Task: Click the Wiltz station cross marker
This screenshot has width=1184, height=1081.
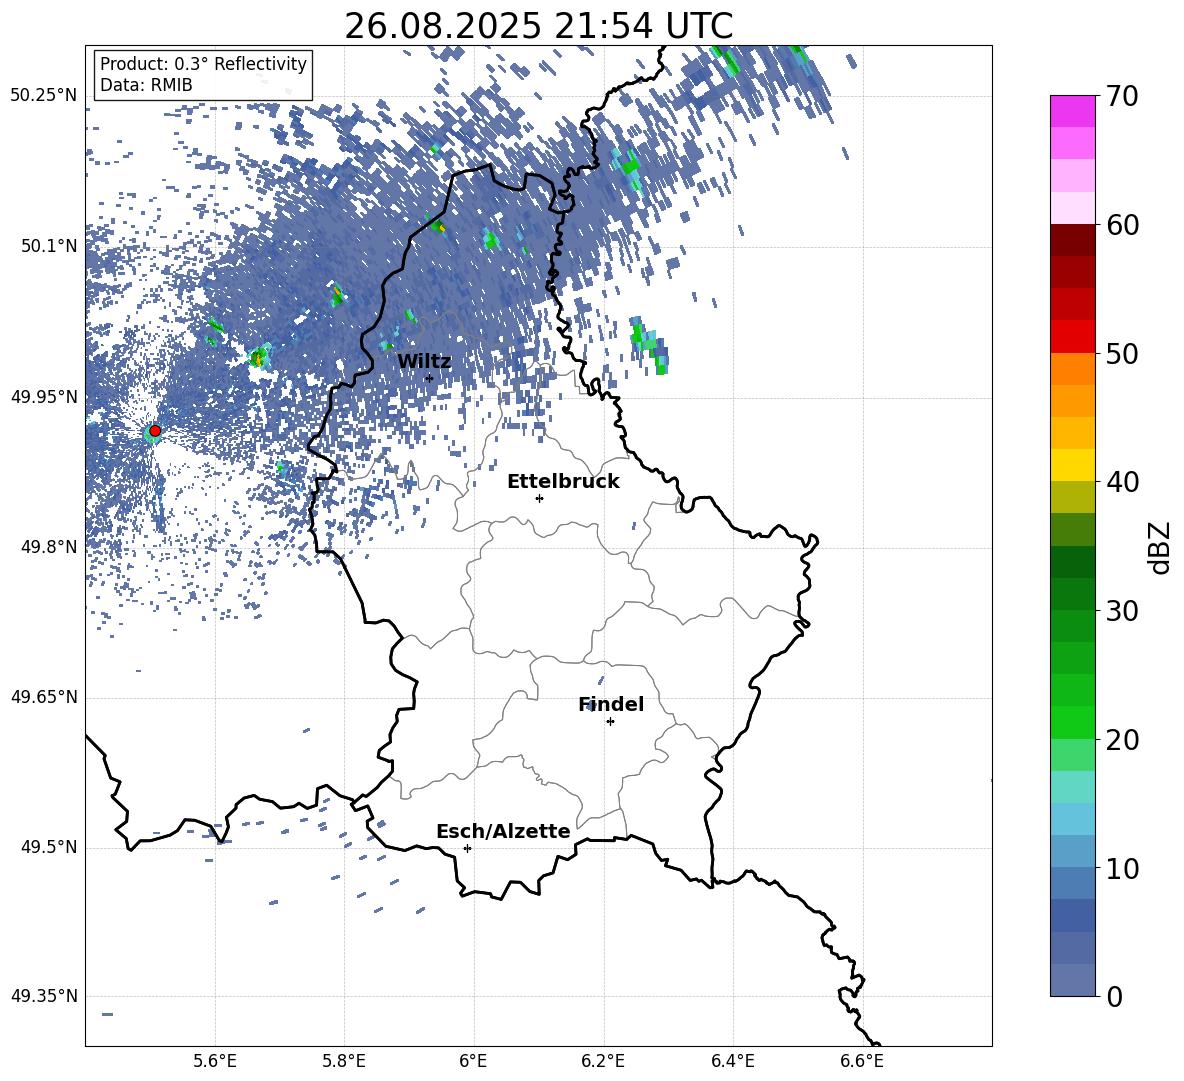Action: coord(430,378)
